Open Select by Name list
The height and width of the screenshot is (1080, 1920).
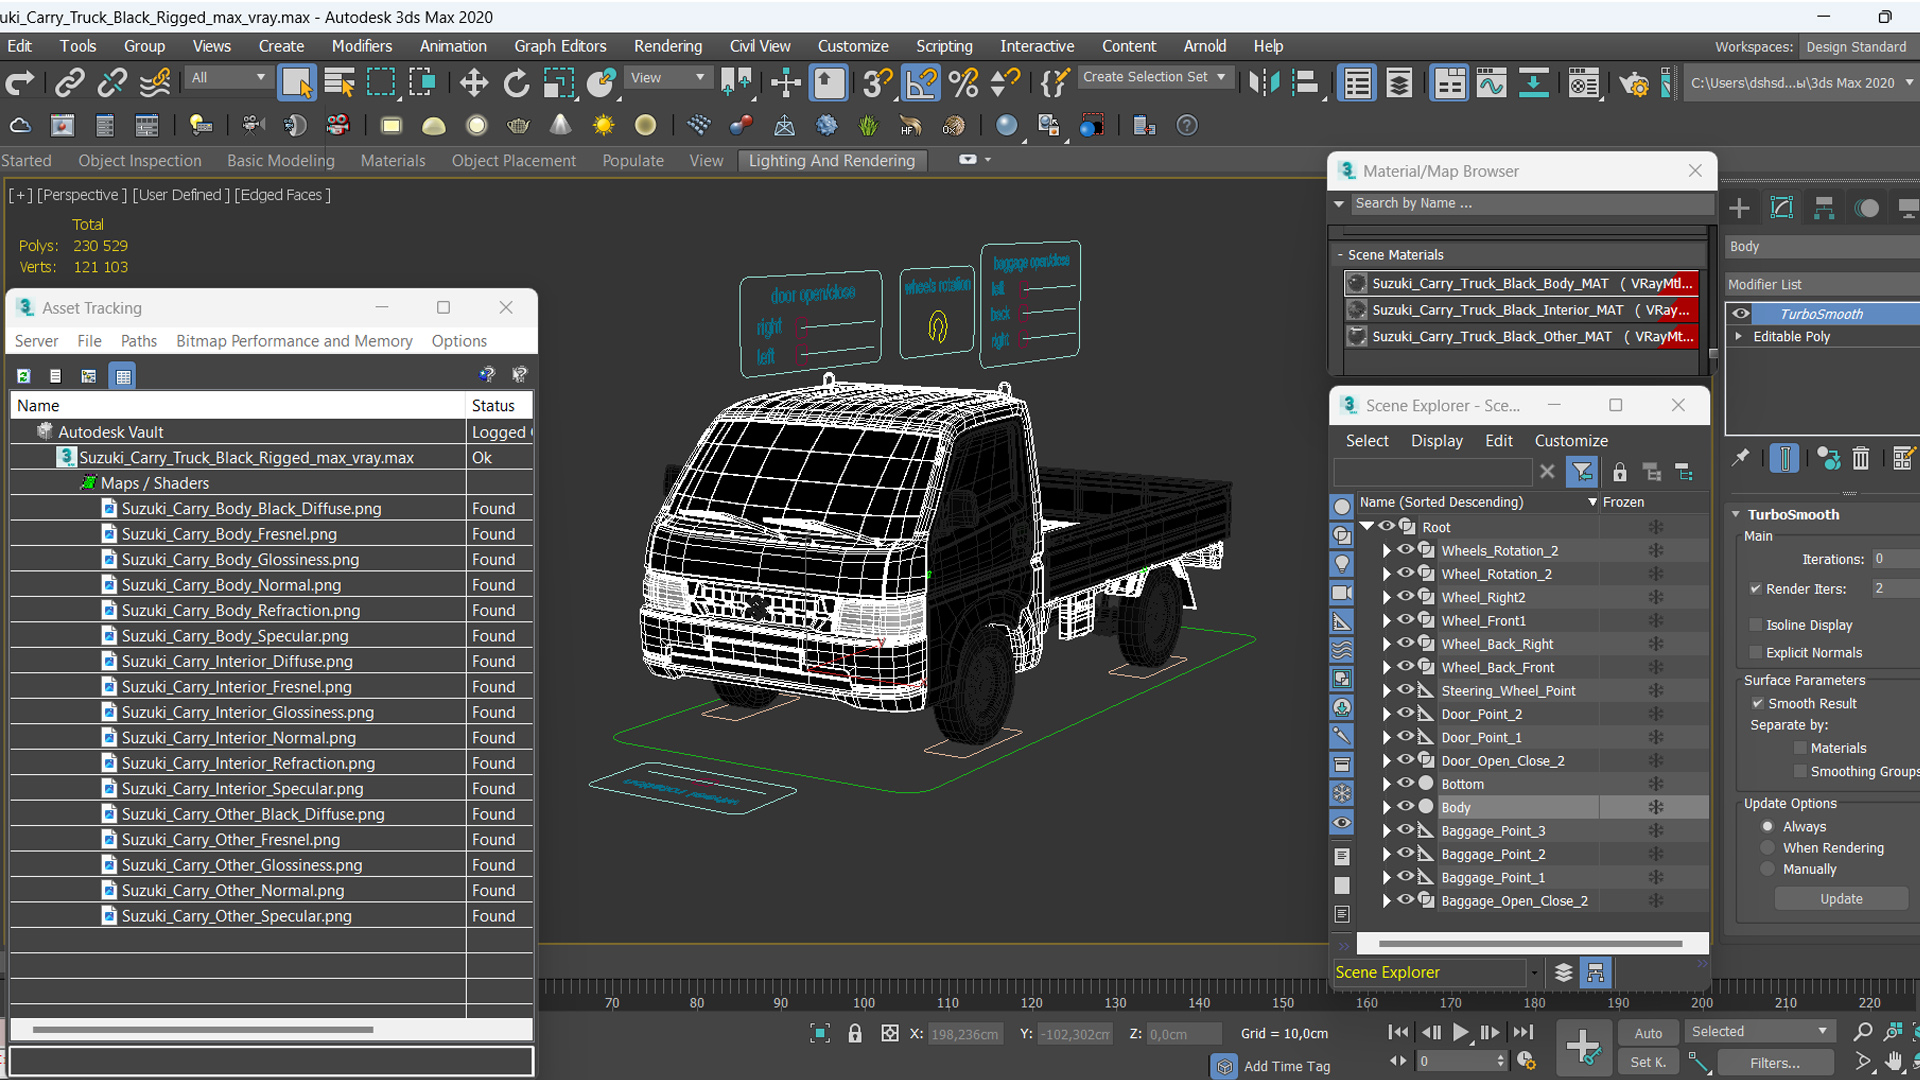point(340,83)
